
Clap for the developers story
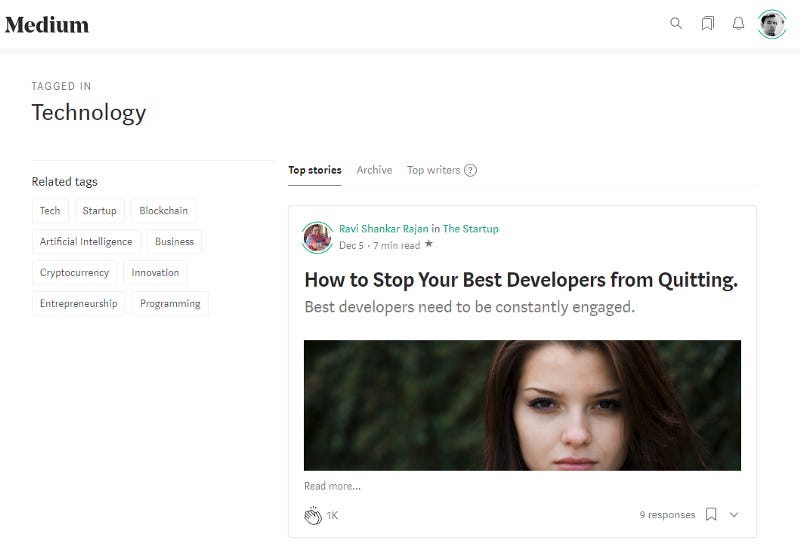[313, 515]
